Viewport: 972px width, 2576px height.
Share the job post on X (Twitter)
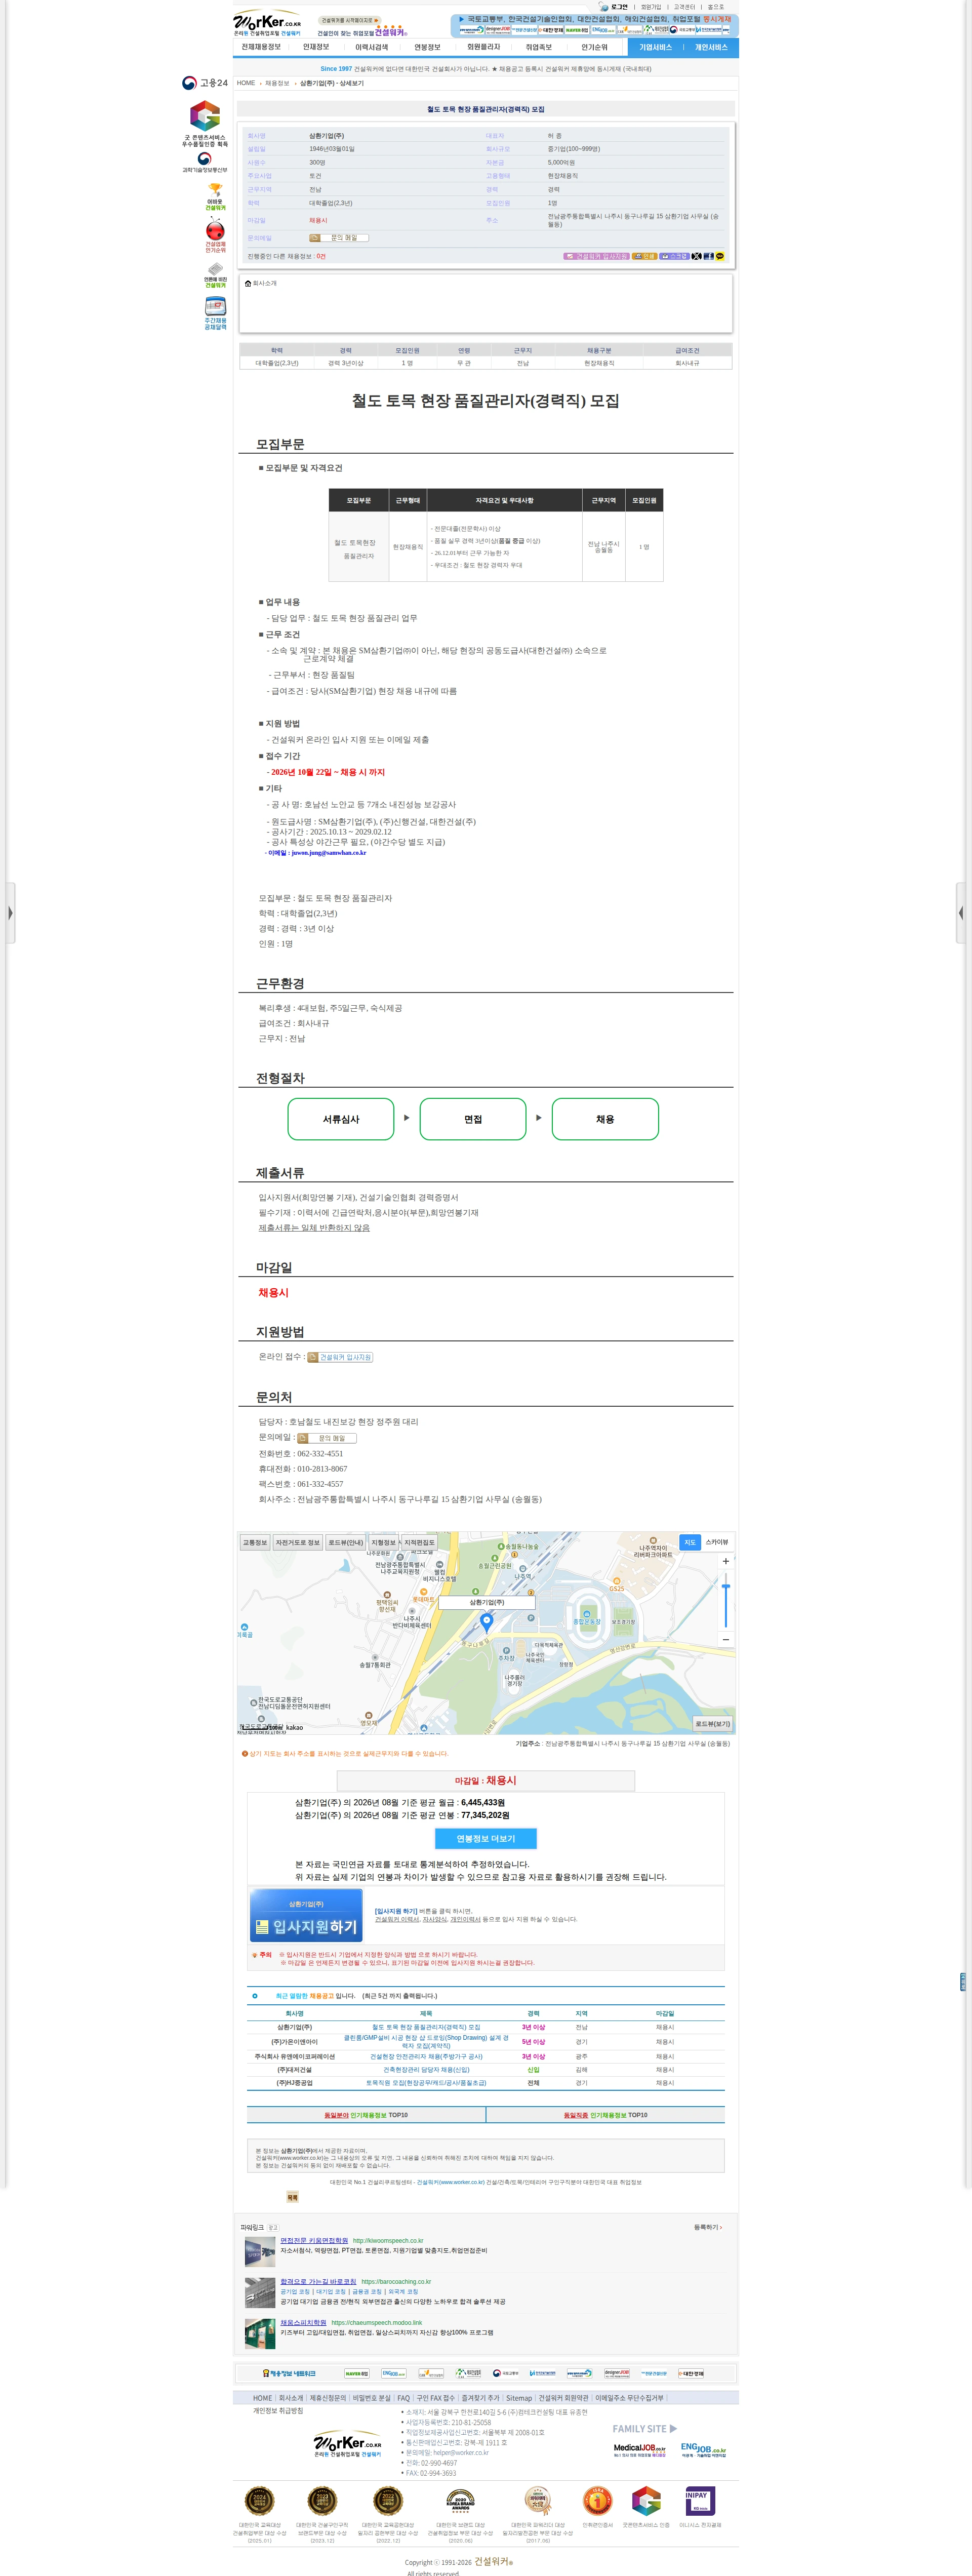[x=697, y=256]
